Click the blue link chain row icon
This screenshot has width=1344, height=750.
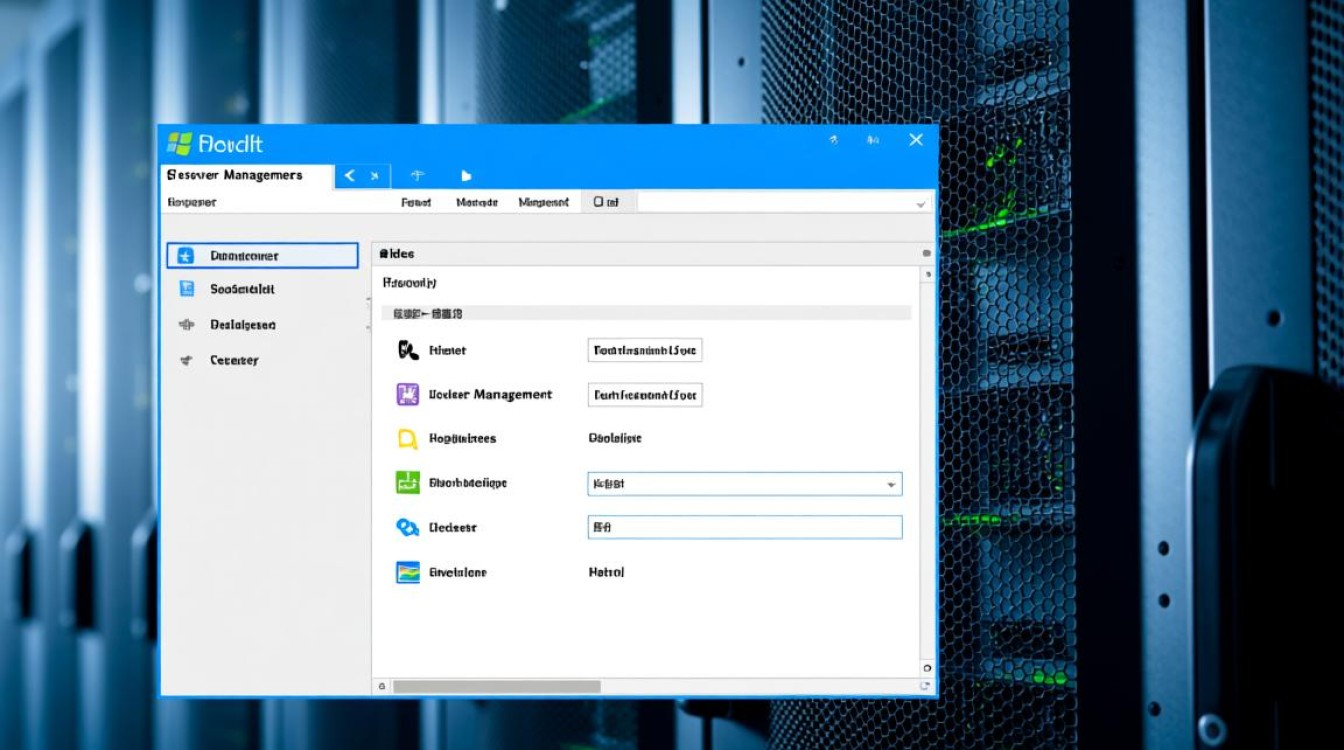click(x=408, y=527)
